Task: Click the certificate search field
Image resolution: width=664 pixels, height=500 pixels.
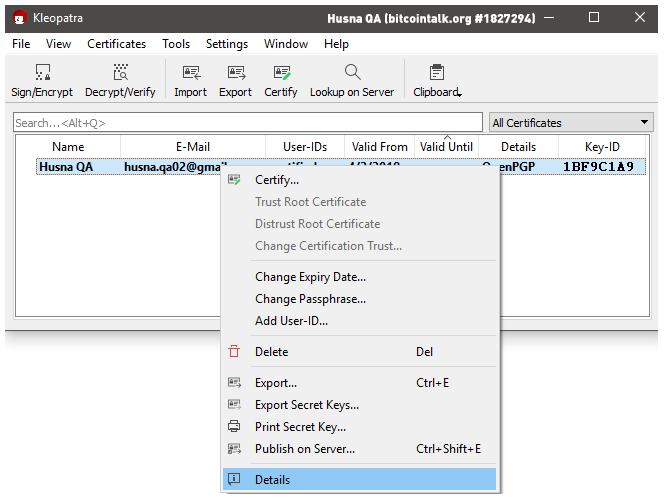Action: pyautogui.click(x=248, y=123)
